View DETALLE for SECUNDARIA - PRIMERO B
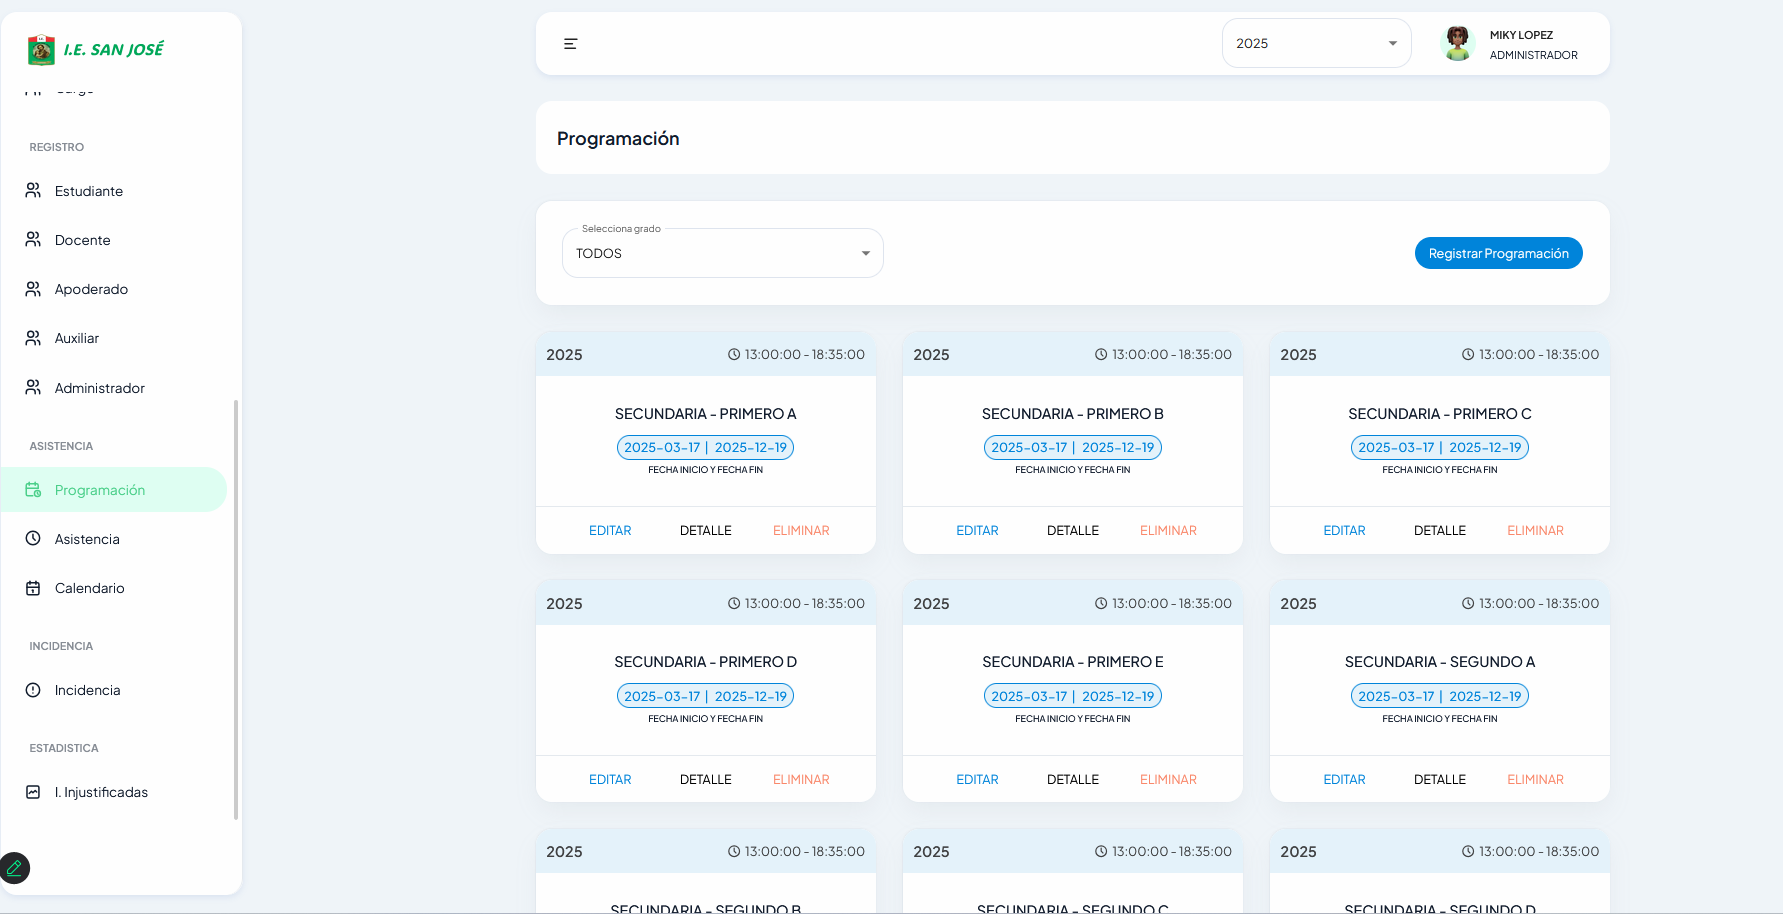1783x914 pixels. (1072, 531)
